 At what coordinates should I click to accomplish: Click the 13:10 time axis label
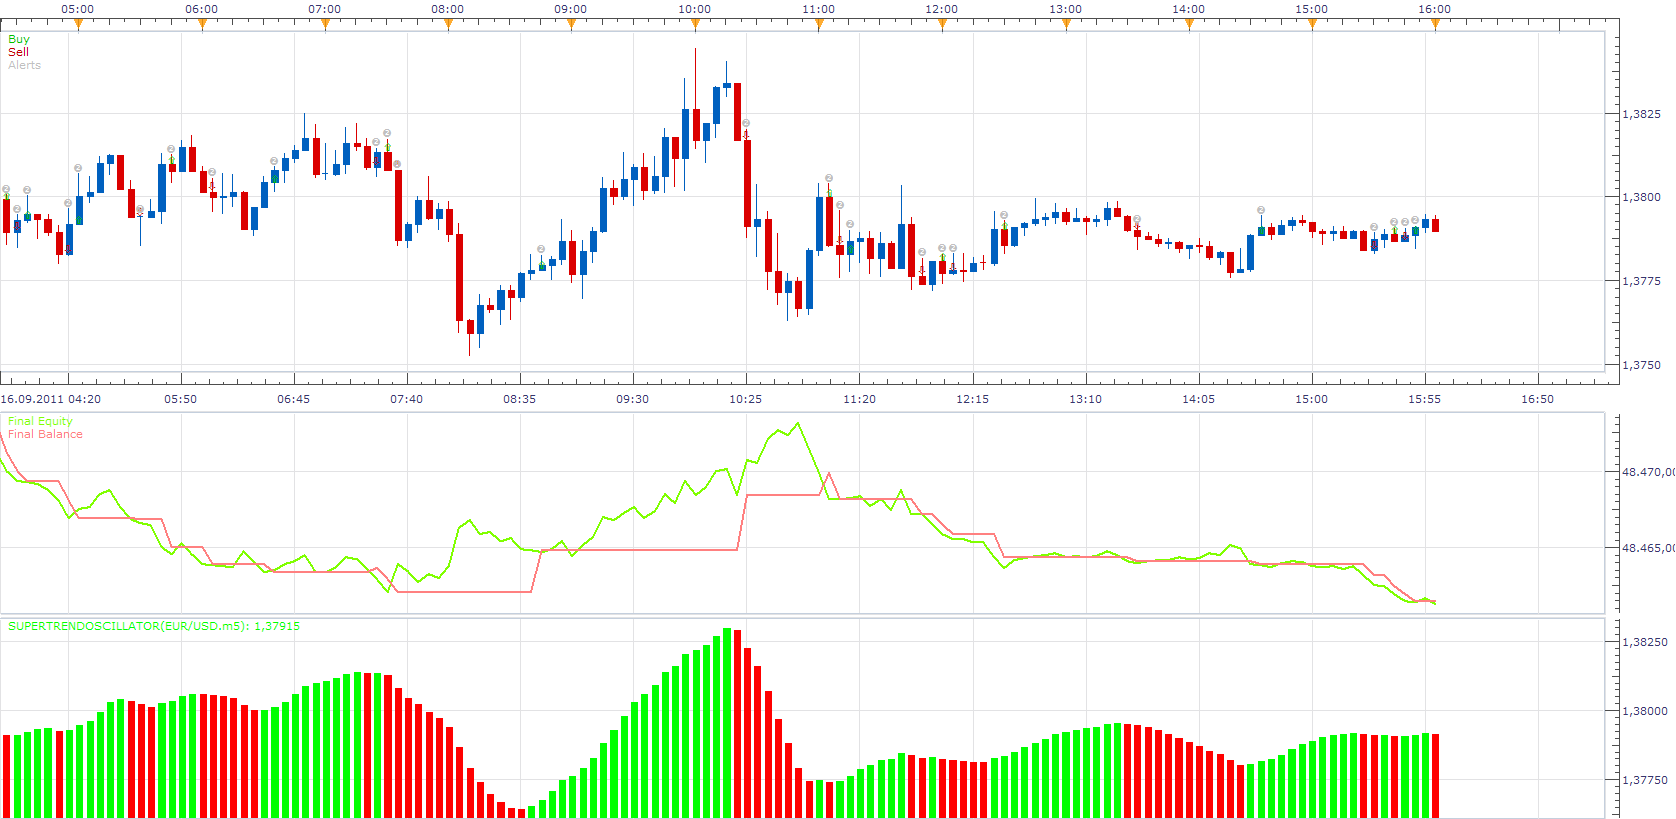[1086, 399]
